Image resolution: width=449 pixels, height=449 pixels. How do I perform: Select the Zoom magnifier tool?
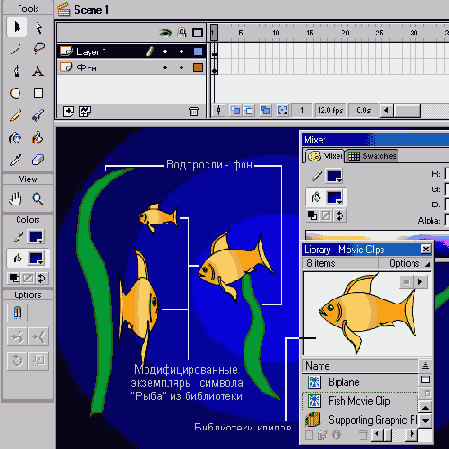[x=38, y=199]
